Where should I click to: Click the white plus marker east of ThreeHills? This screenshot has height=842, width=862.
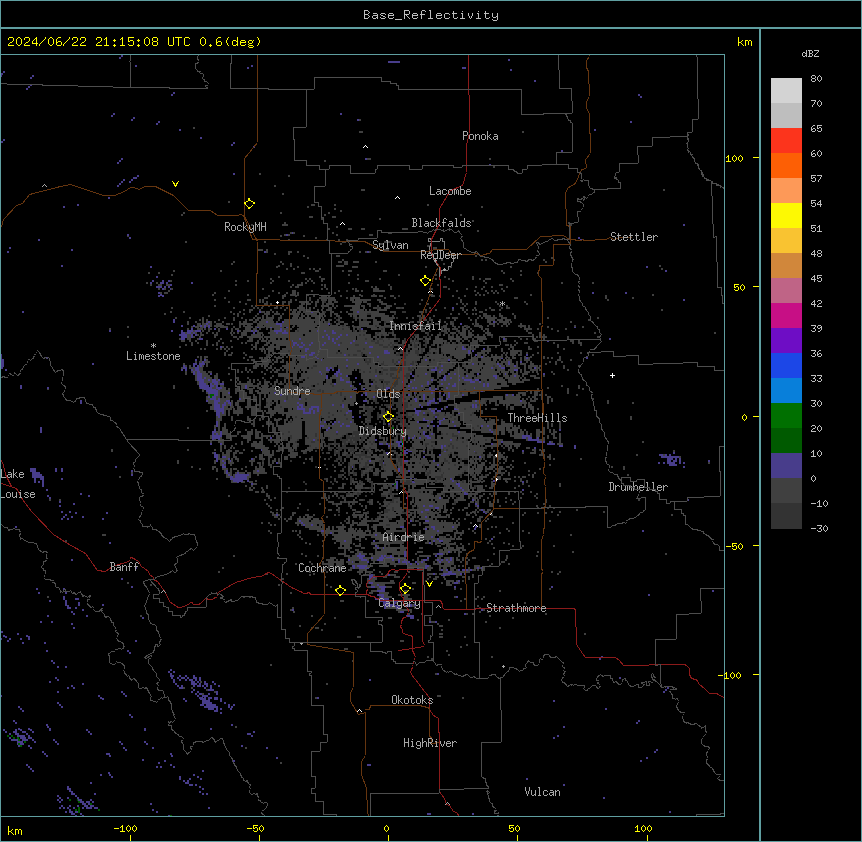pos(612,375)
